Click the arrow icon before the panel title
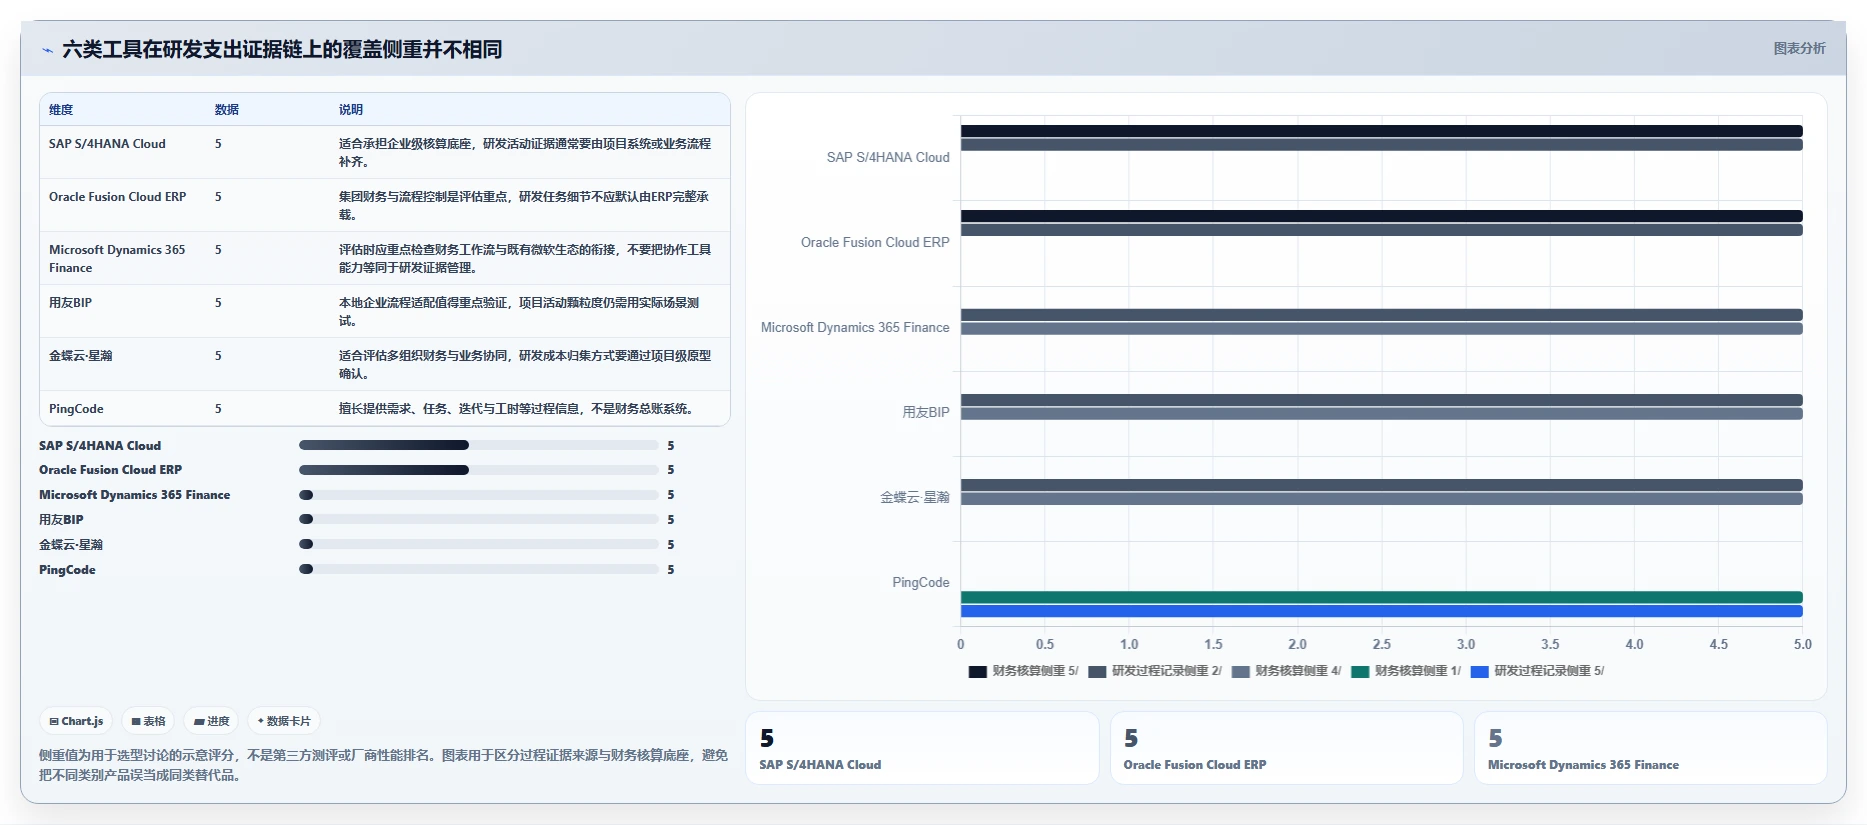Image resolution: width=1867 pixels, height=825 pixels. [x=47, y=50]
